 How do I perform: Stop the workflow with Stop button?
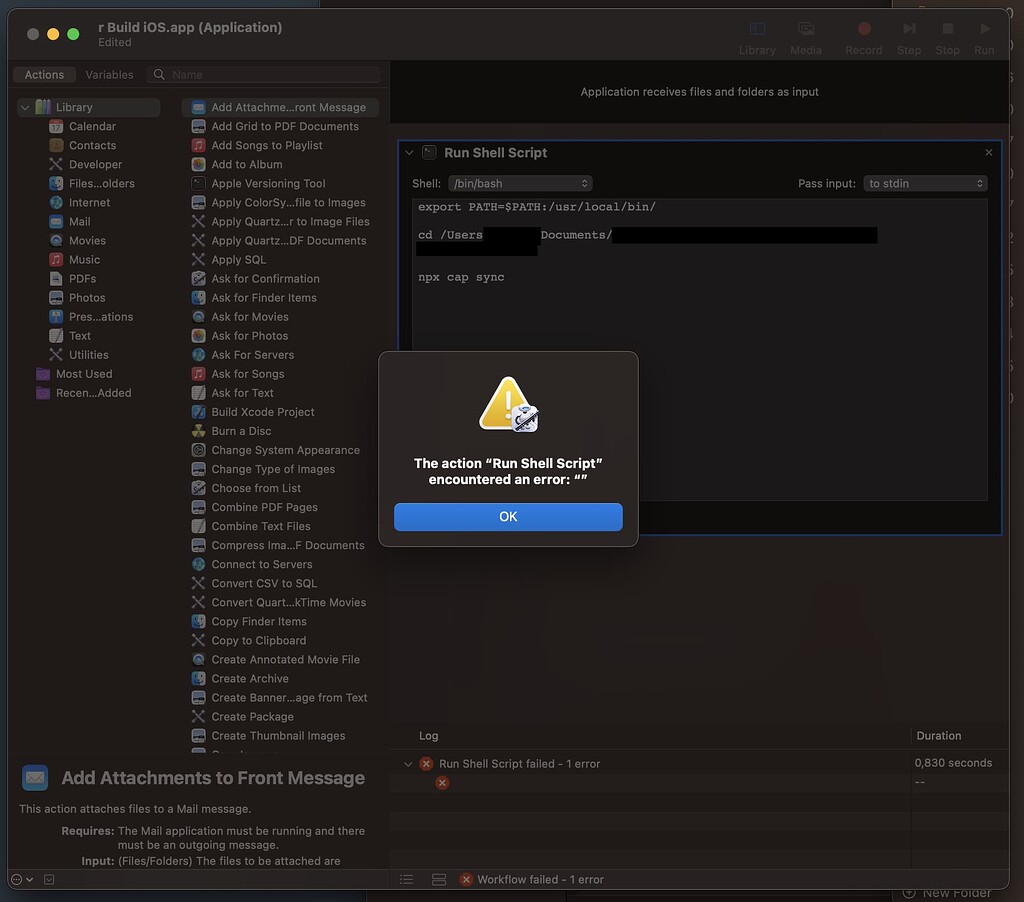(x=947, y=38)
